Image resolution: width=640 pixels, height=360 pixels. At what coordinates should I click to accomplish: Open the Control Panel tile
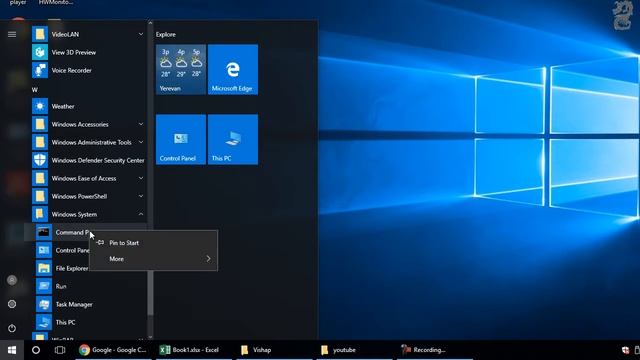pyautogui.click(x=181, y=140)
